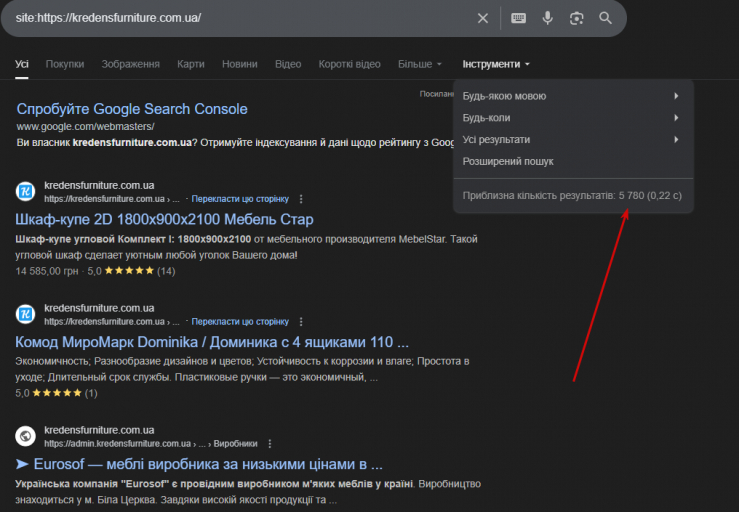The height and width of the screenshot is (512, 739).
Task: Open Шкаф-купе 2D 1800x900x2100 result
Action: [x=165, y=219]
